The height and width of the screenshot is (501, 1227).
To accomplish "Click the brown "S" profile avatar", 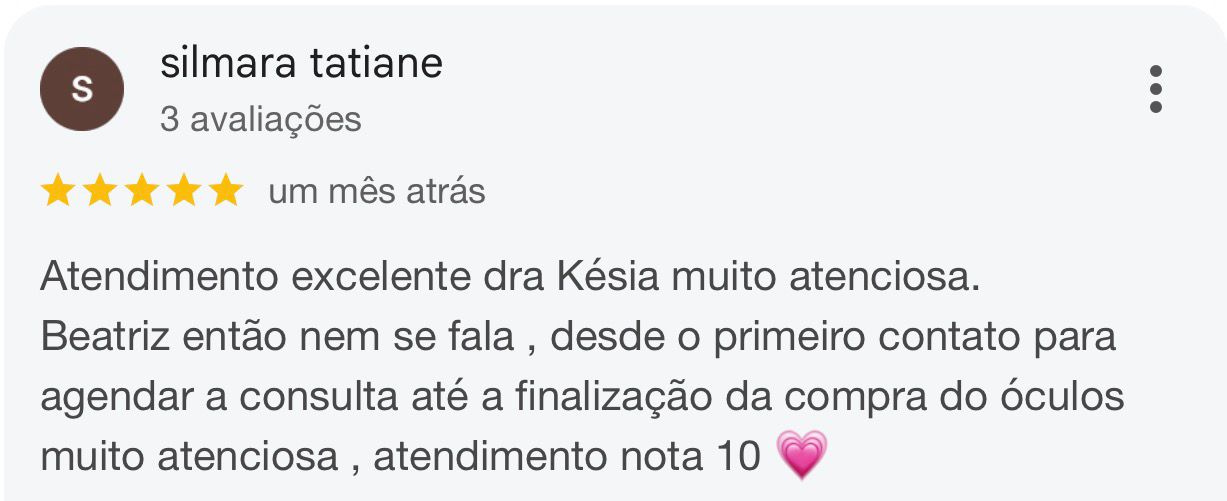I will (x=82, y=89).
